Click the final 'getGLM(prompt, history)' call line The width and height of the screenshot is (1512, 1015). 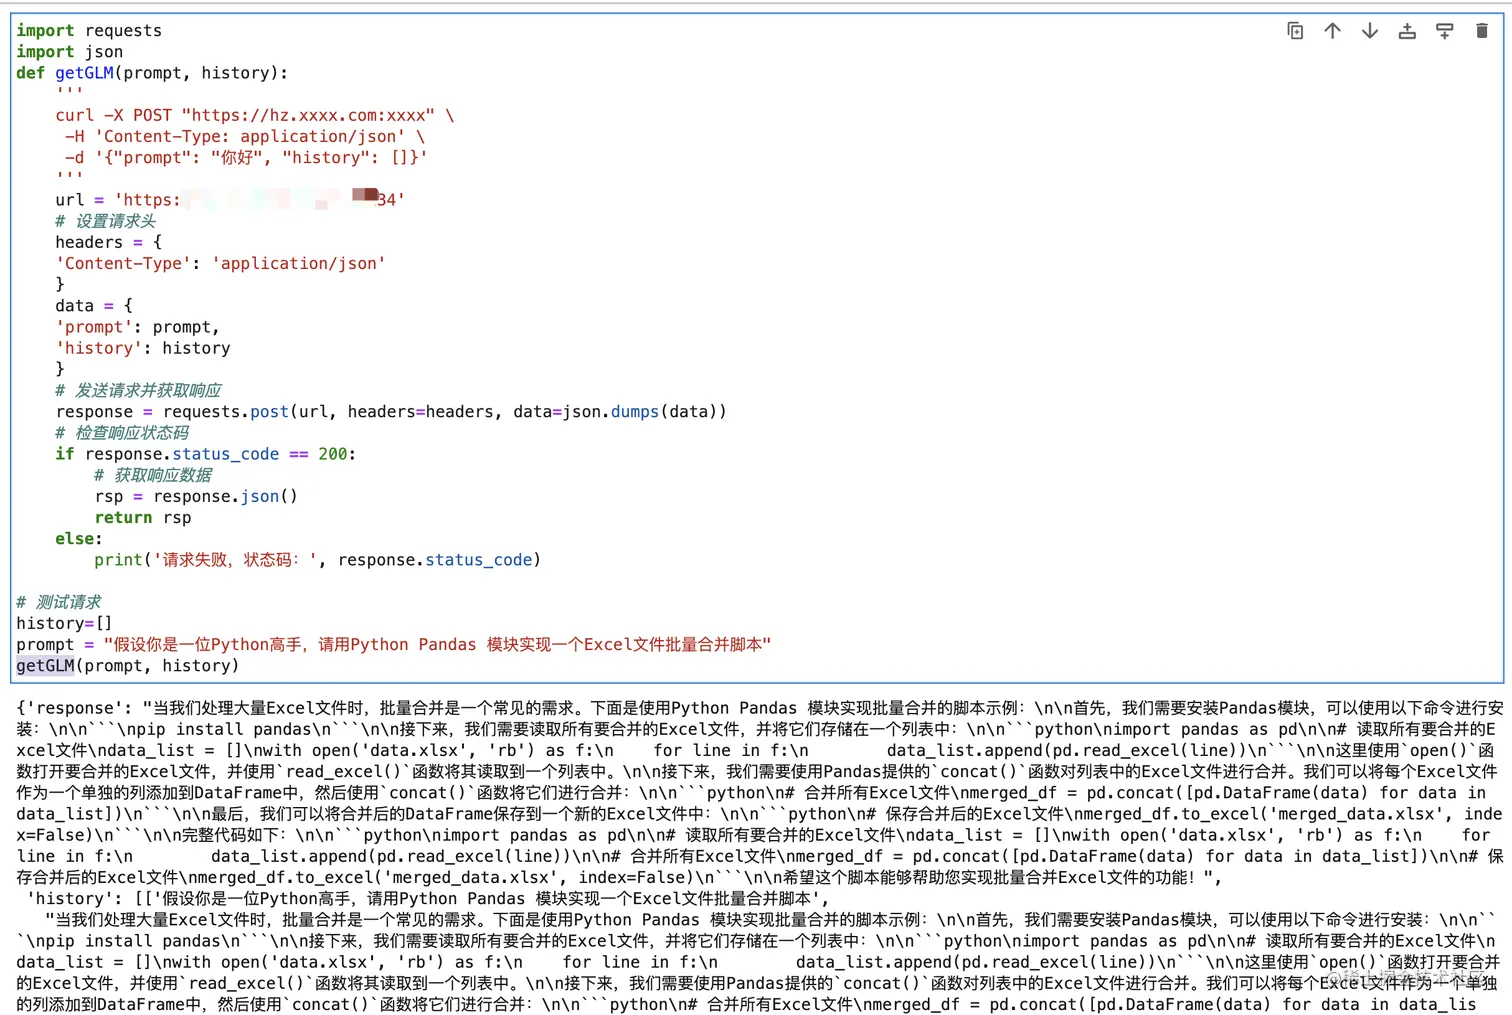128,666
